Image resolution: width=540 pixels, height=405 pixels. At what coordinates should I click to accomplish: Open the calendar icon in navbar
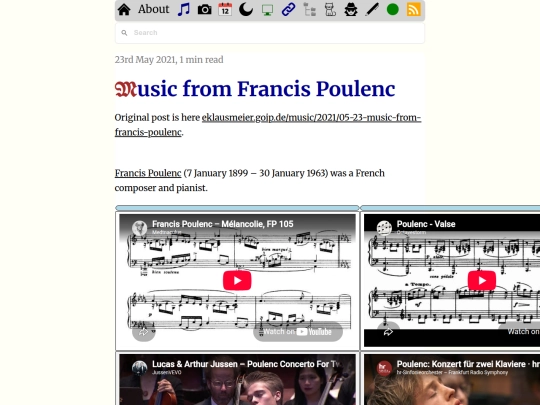[x=225, y=10]
